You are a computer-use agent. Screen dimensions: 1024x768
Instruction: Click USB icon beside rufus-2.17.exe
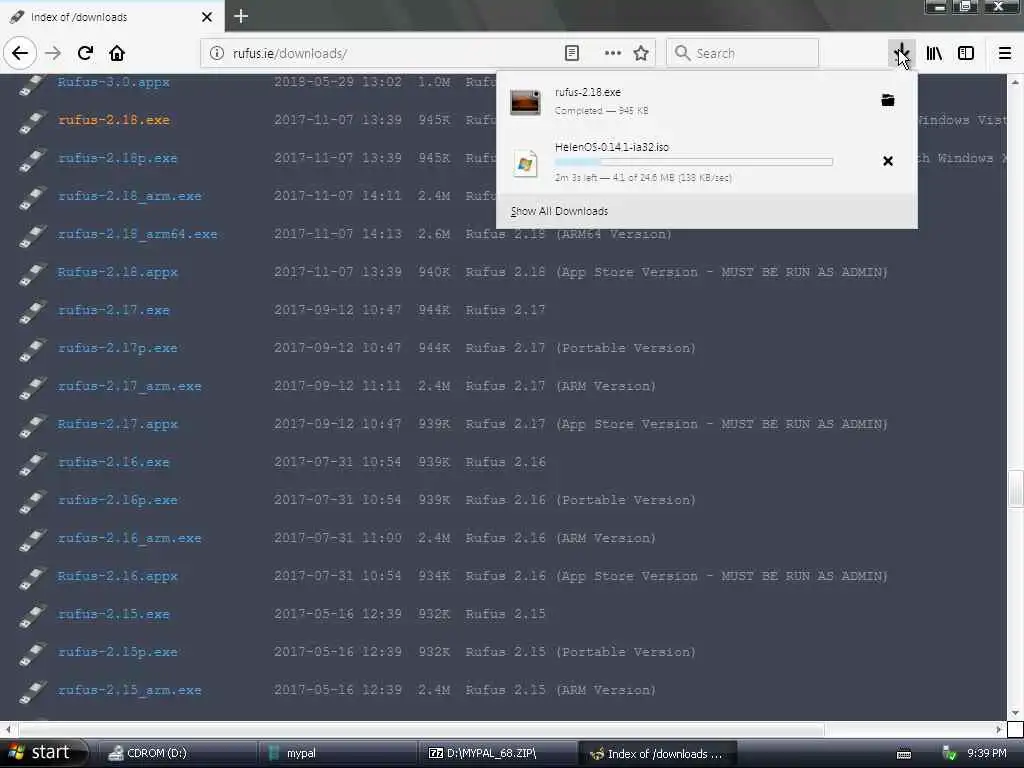(32, 312)
